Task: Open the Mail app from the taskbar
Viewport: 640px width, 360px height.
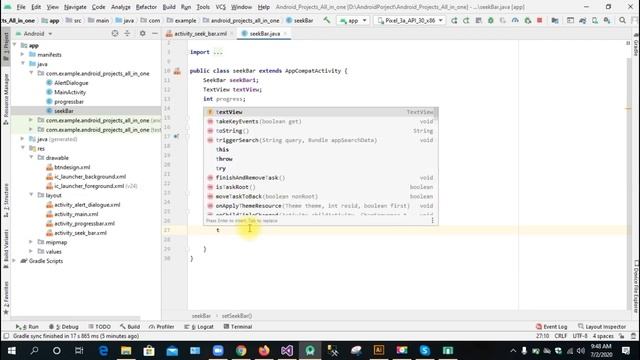Action: 172,351
